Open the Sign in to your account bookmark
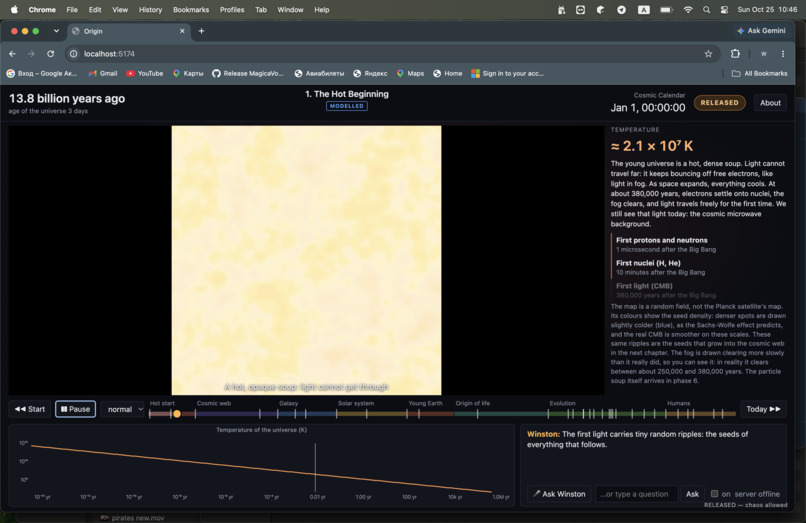Image resolution: width=806 pixels, height=523 pixels. [508, 74]
